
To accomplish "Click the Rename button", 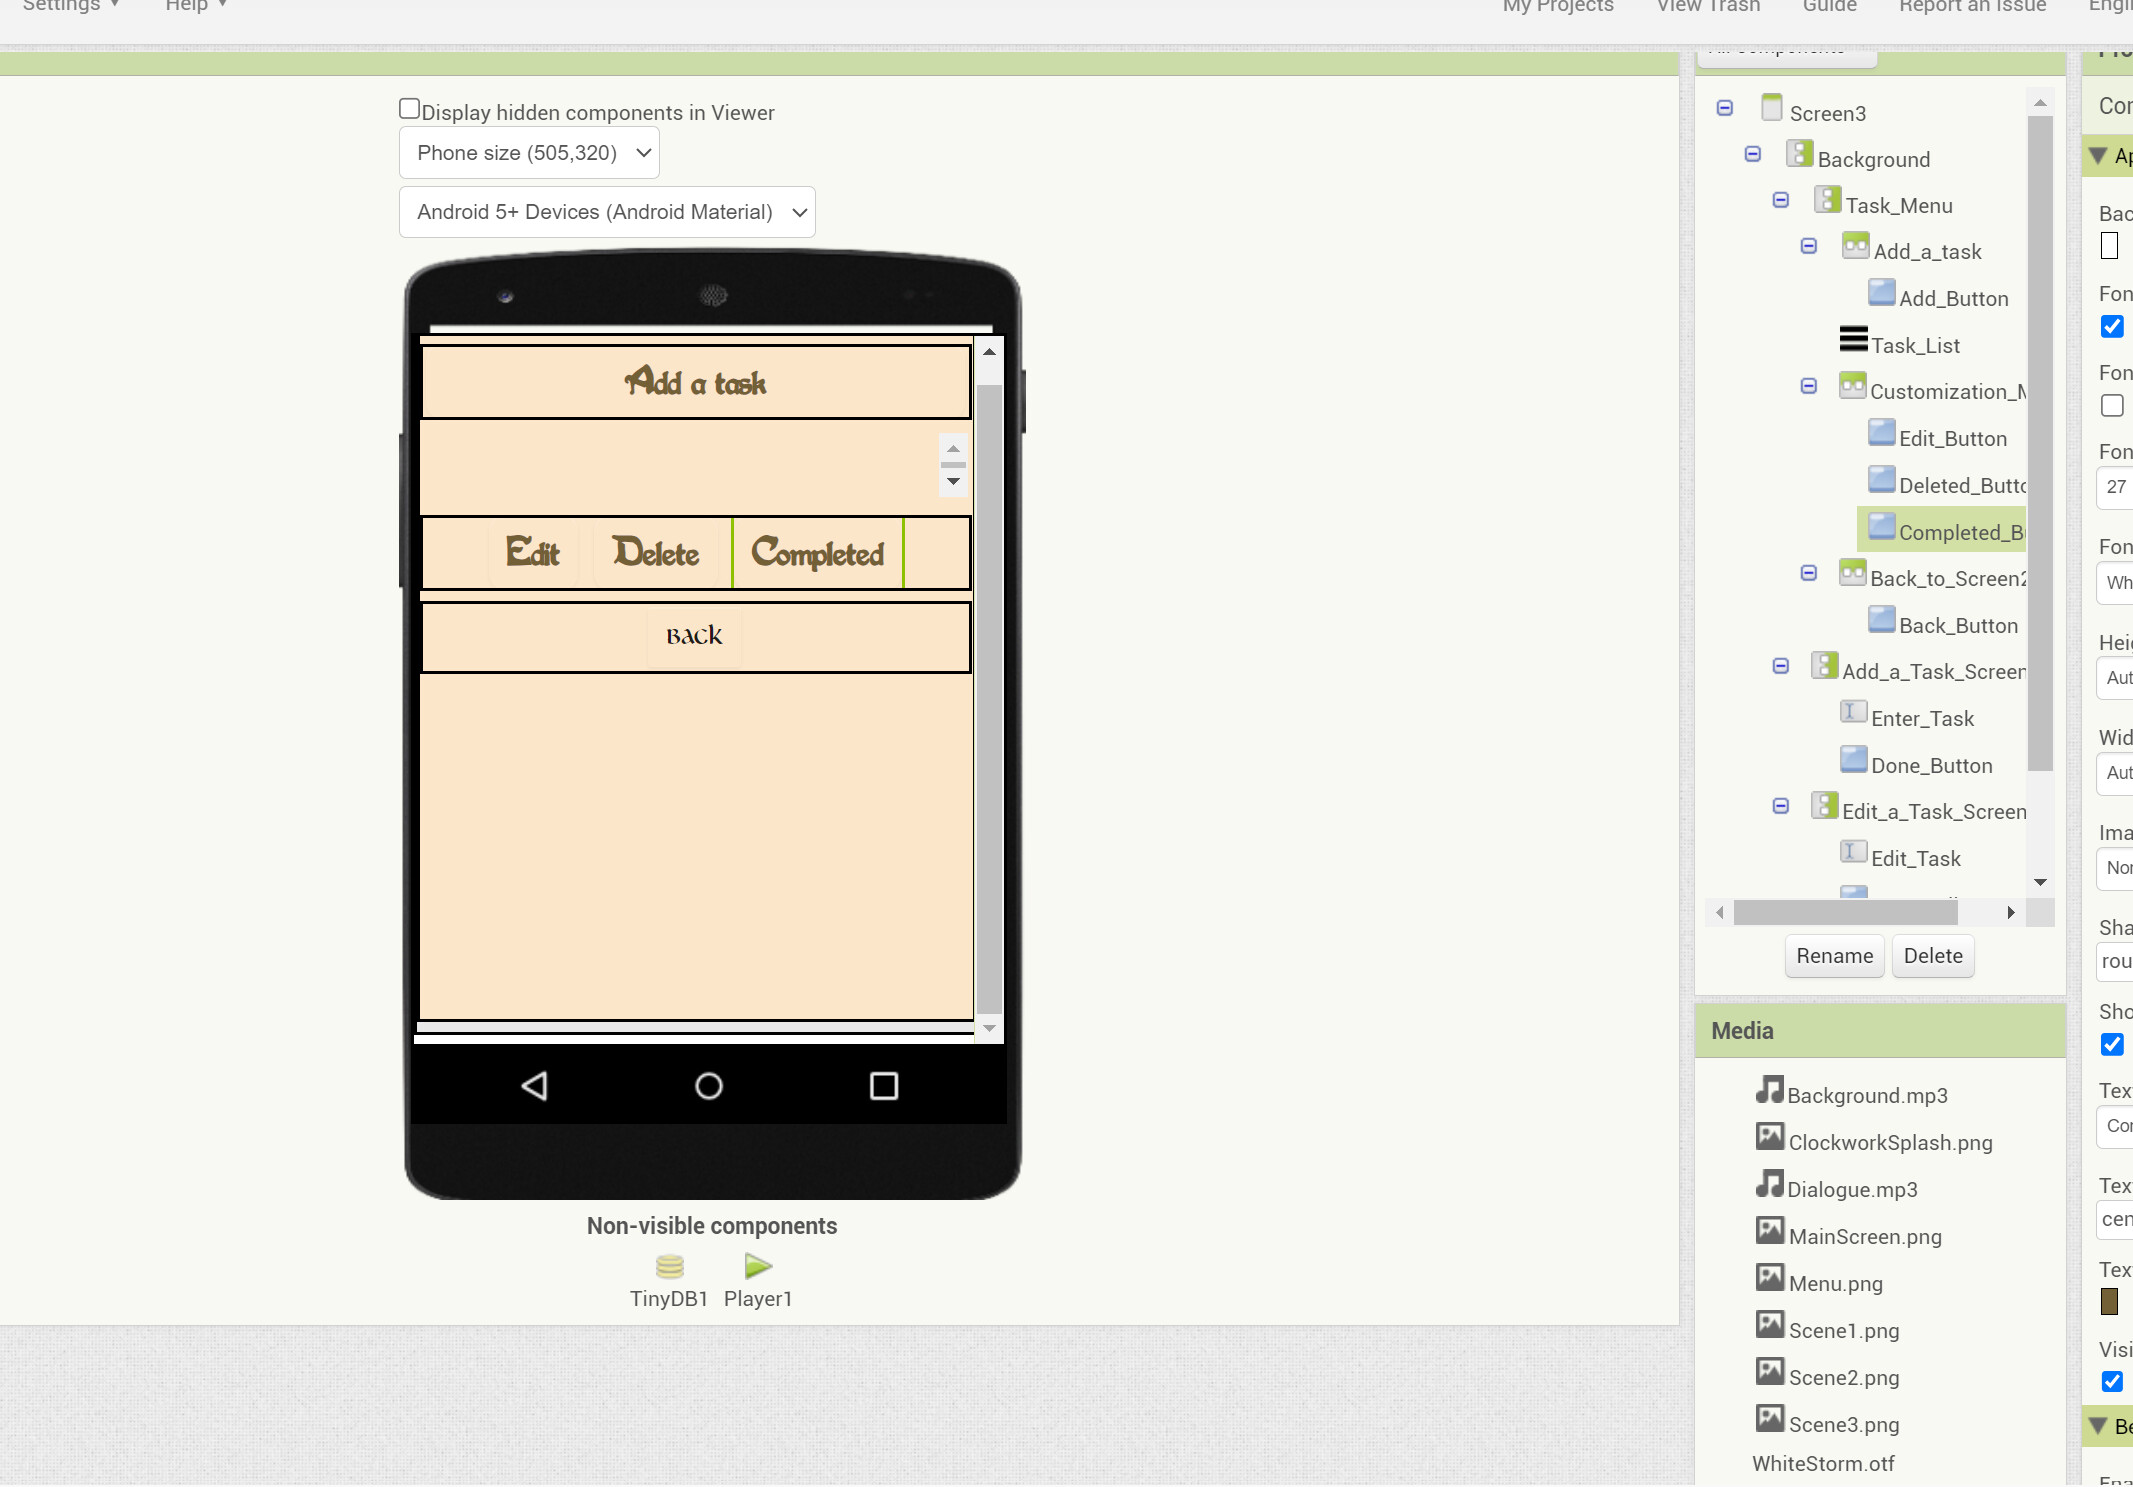I will (x=1833, y=956).
